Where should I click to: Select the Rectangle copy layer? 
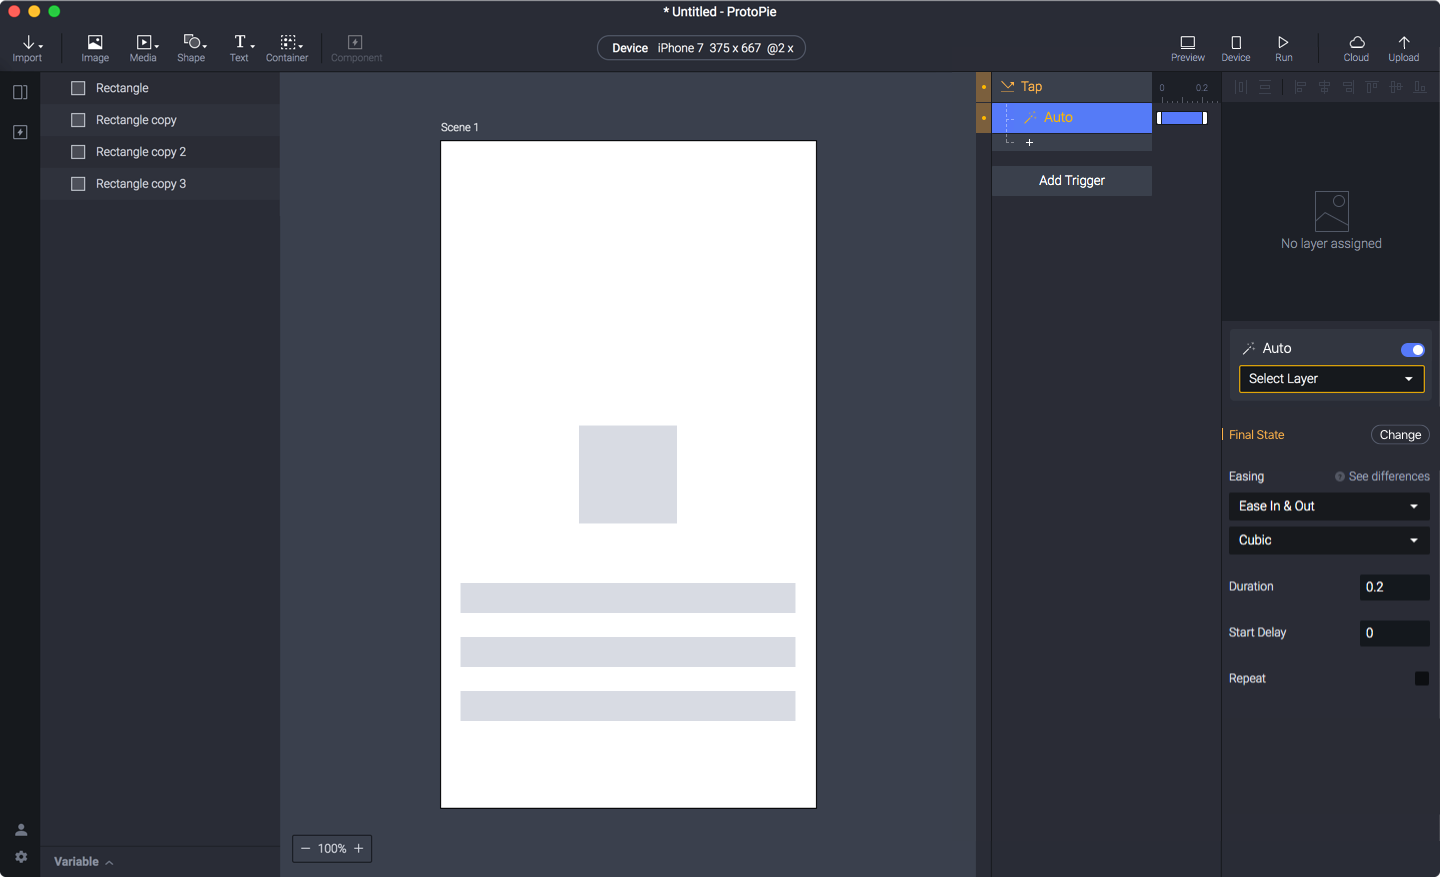pyautogui.click(x=160, y=120)
